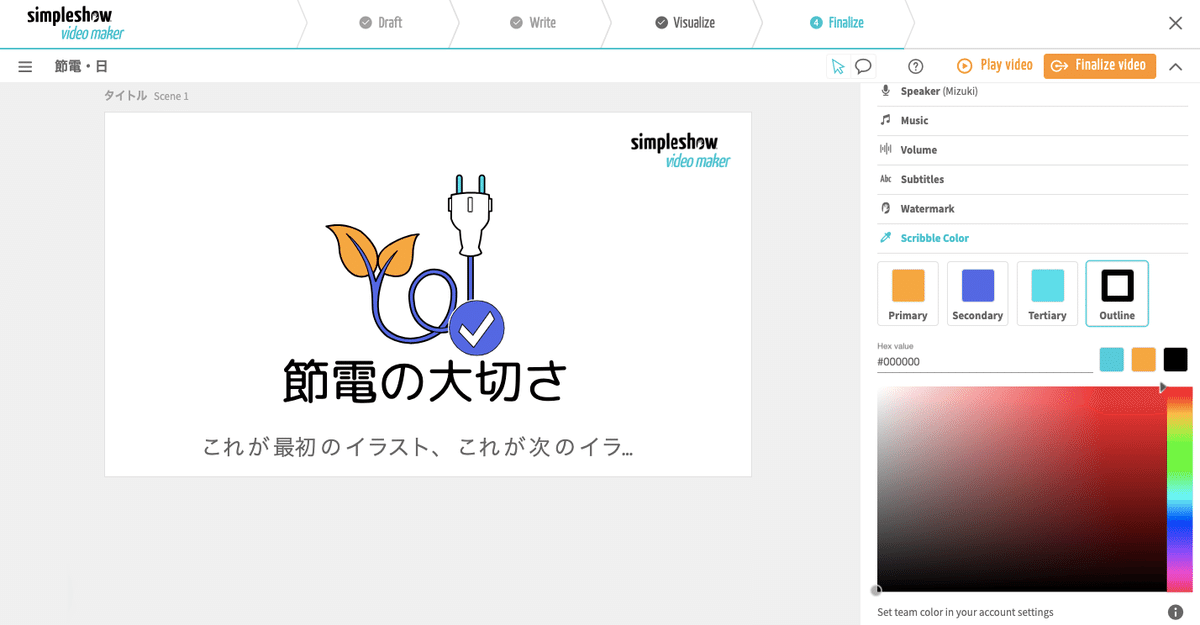Click the subtitle text これが最初のイラスト
The height and width of the screenshot is (625, 1200).
pyautogui.click(x=418, y=446)
